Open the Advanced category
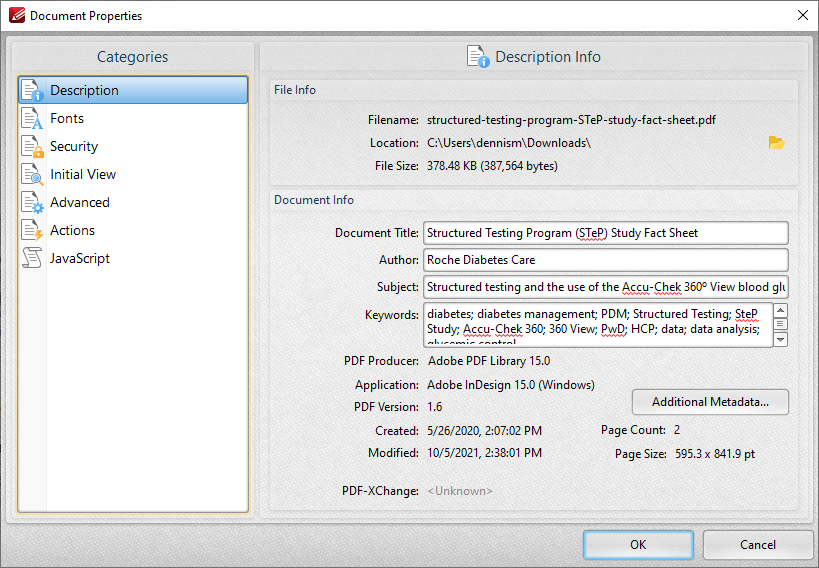 coord(133,202)
